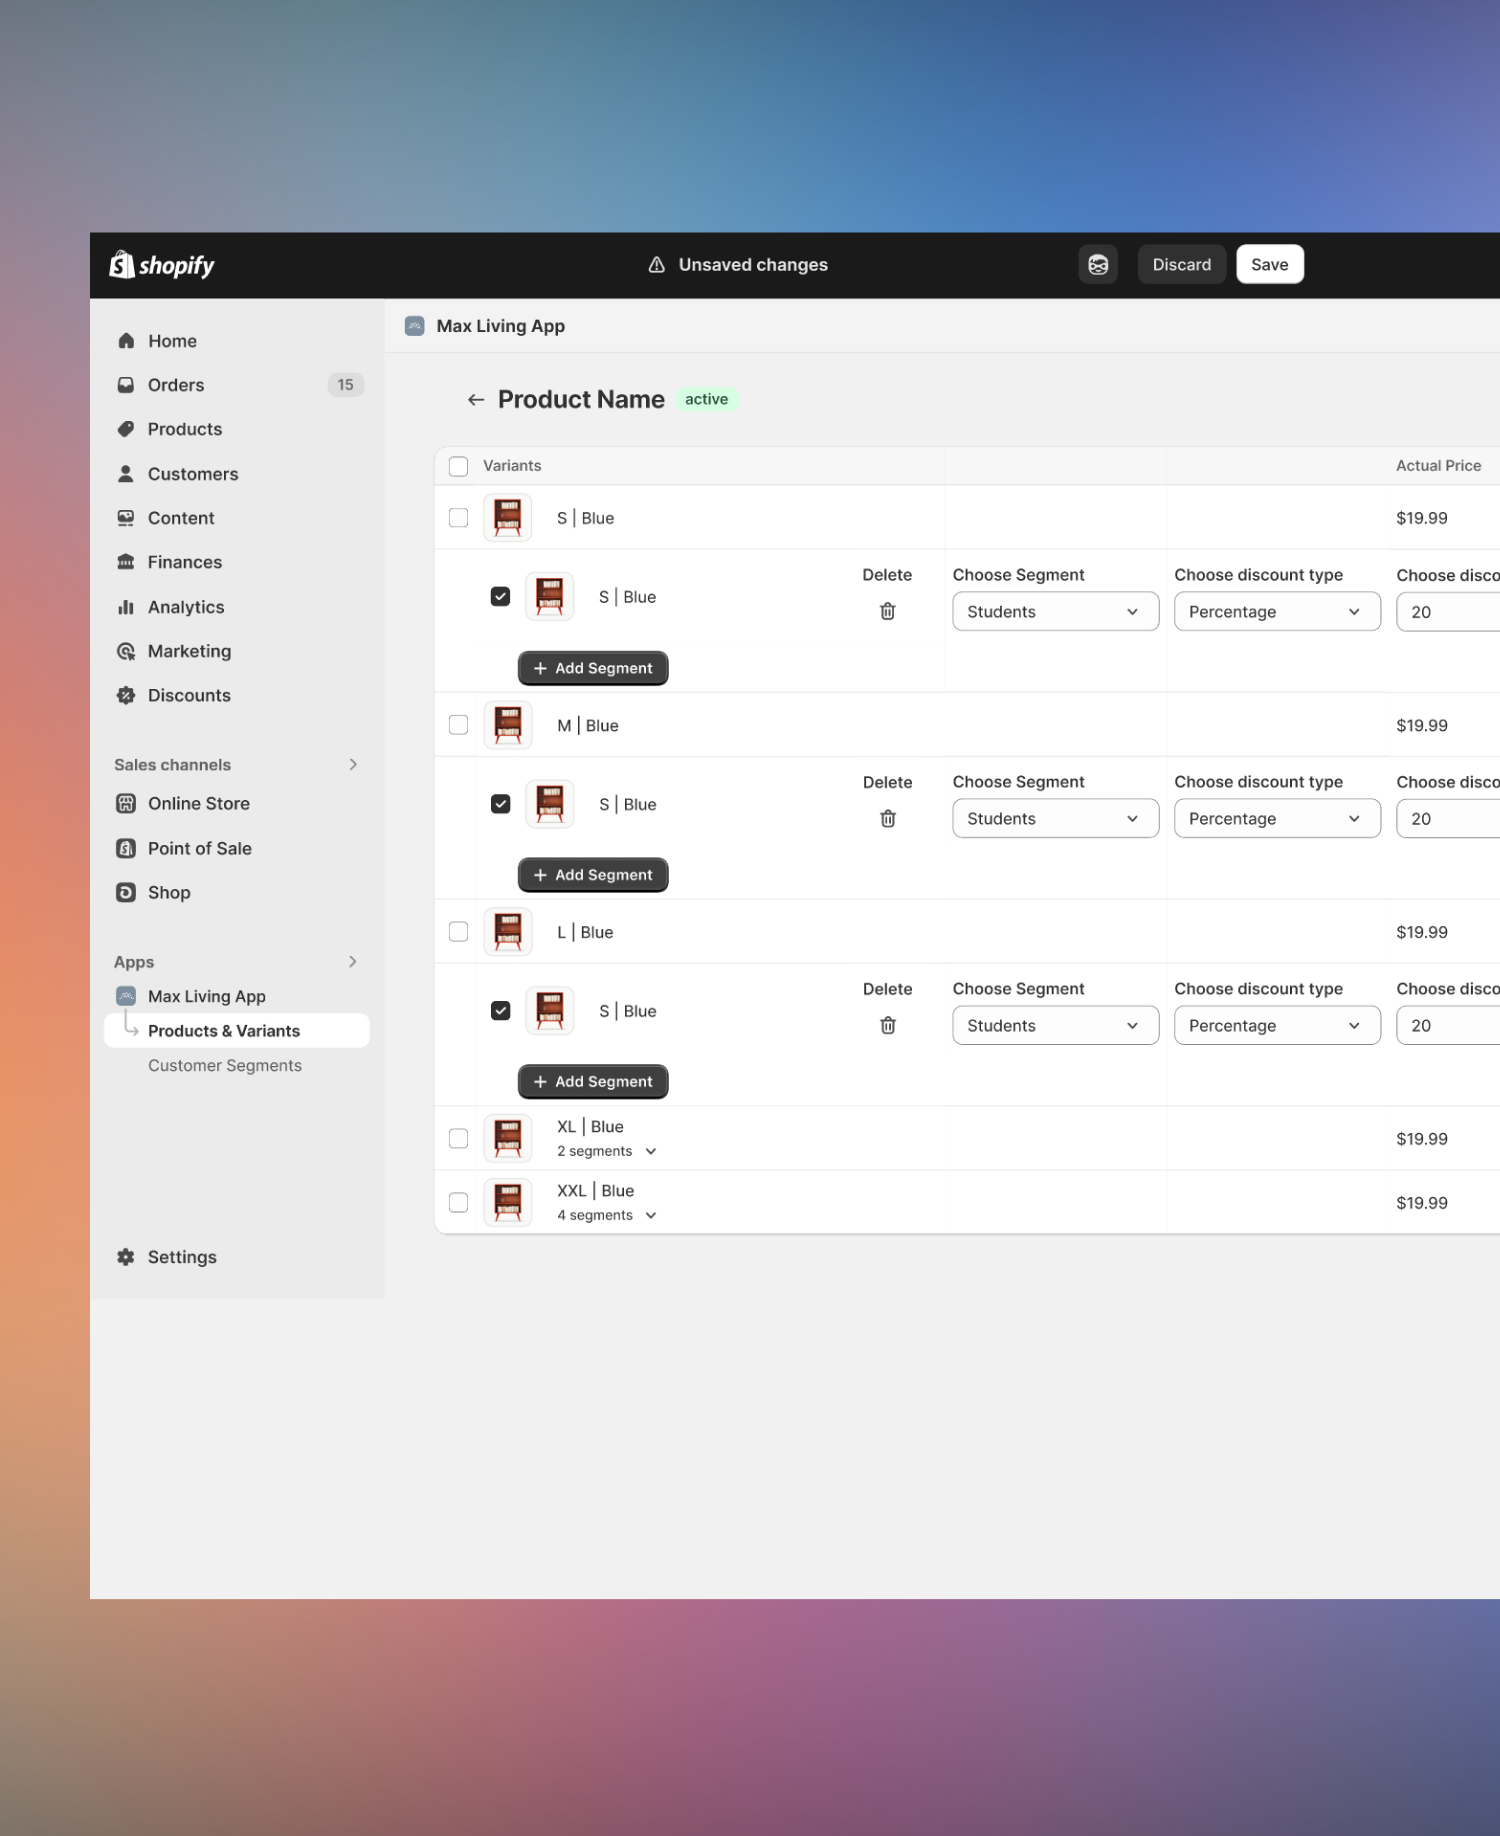
Task: Open the Percentage discount type dropdown under M | Blue
Action: click(1276, 819)
